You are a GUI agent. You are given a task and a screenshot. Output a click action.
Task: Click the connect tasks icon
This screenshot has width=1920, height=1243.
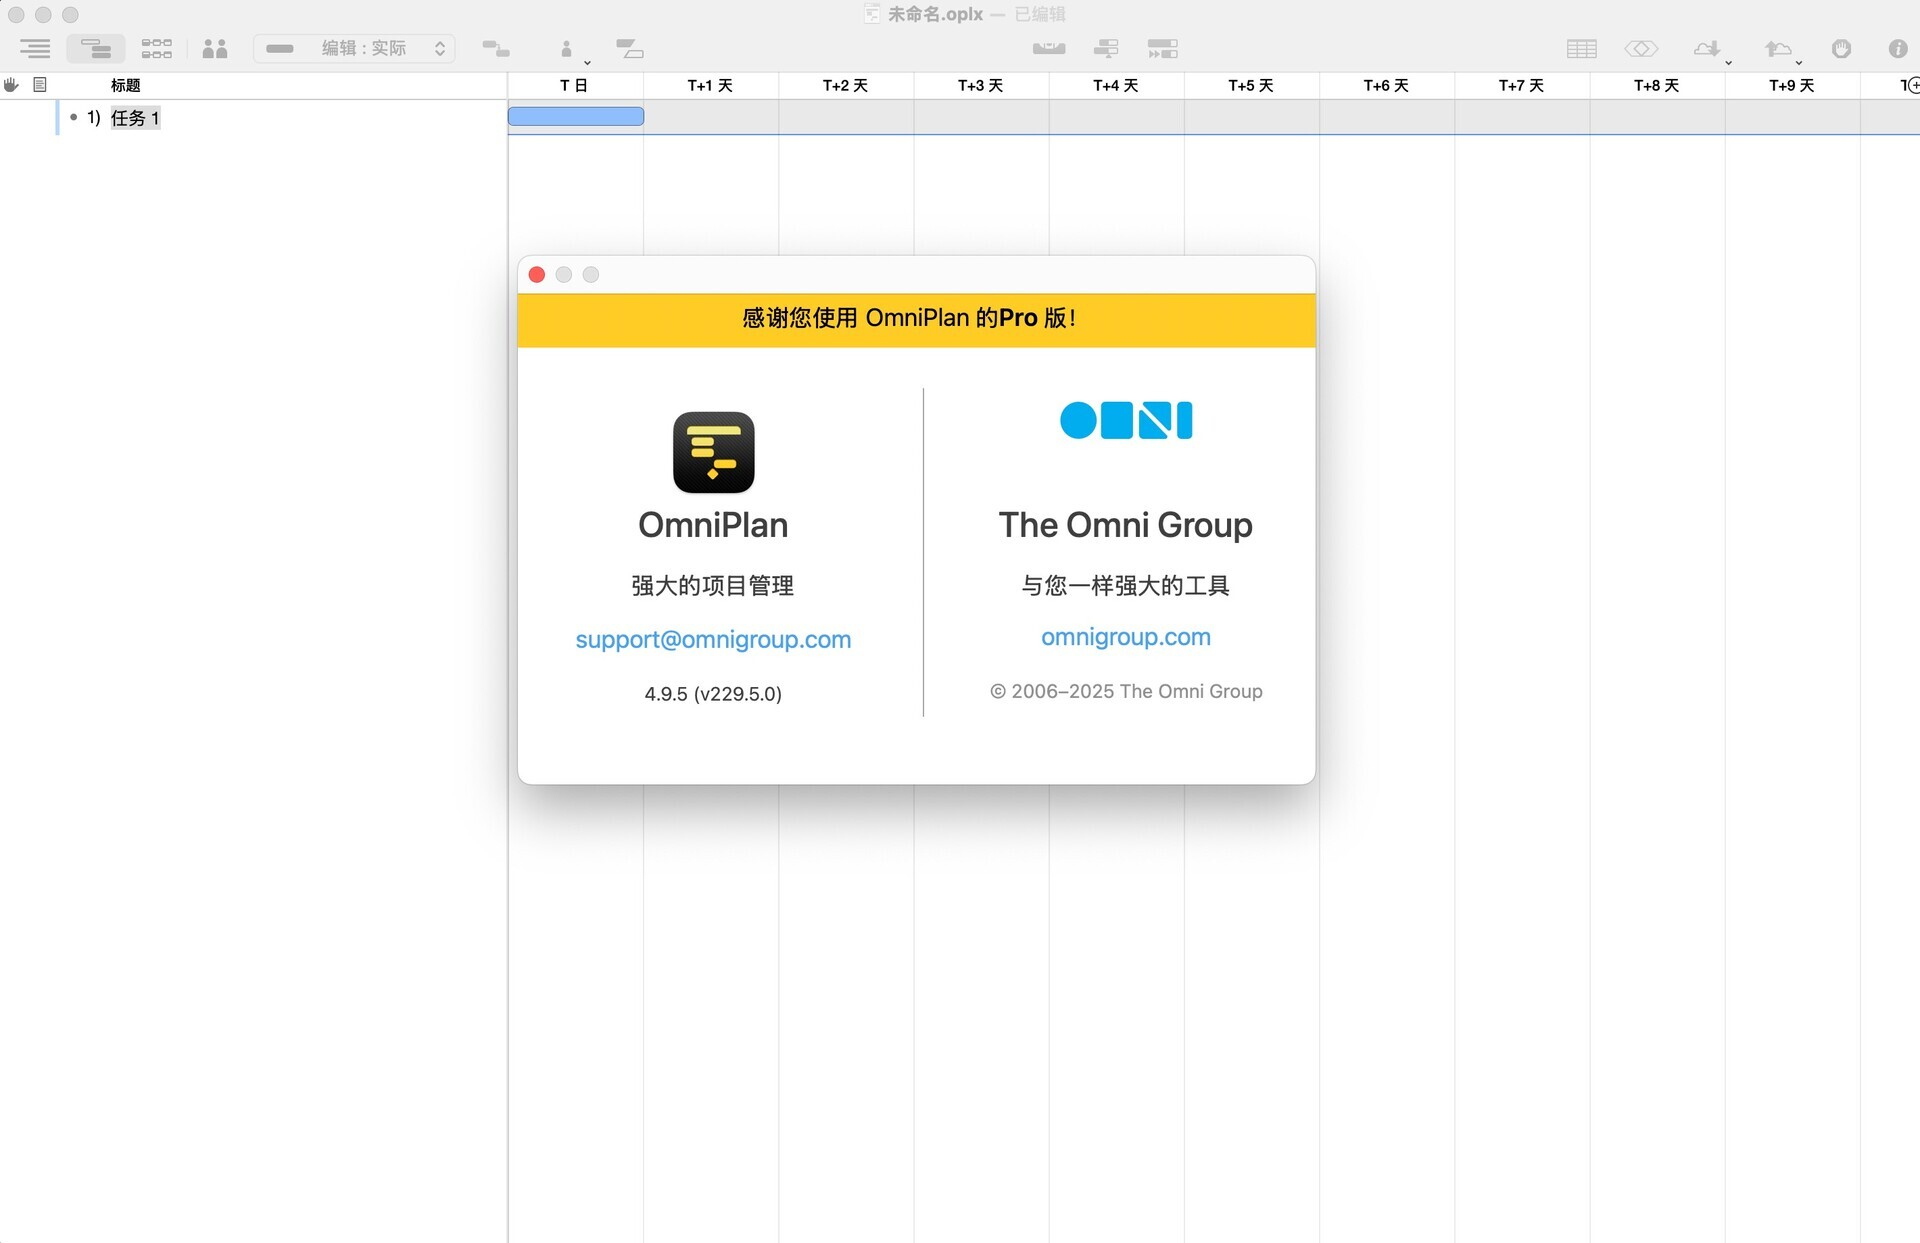point(496,48)
